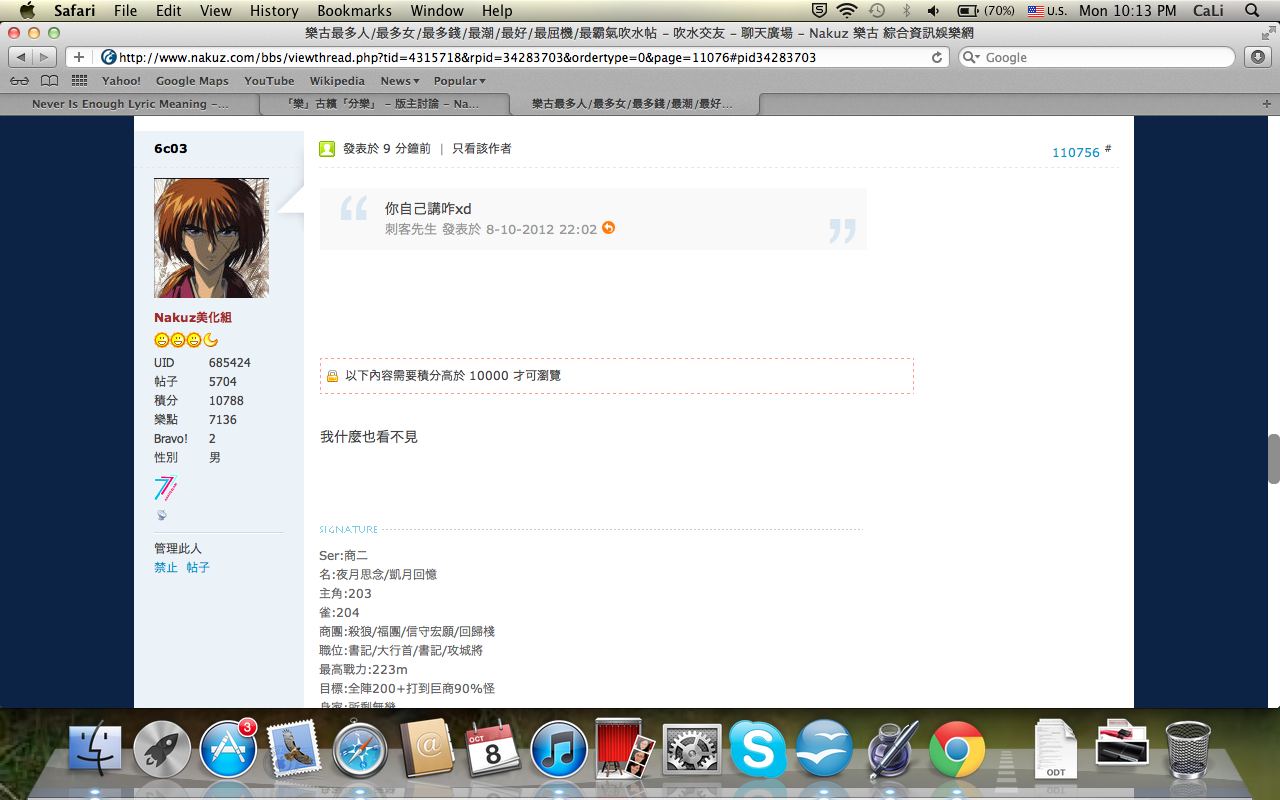
Task: Open the Wikipedia bookmark
Action: coord(337,81)
